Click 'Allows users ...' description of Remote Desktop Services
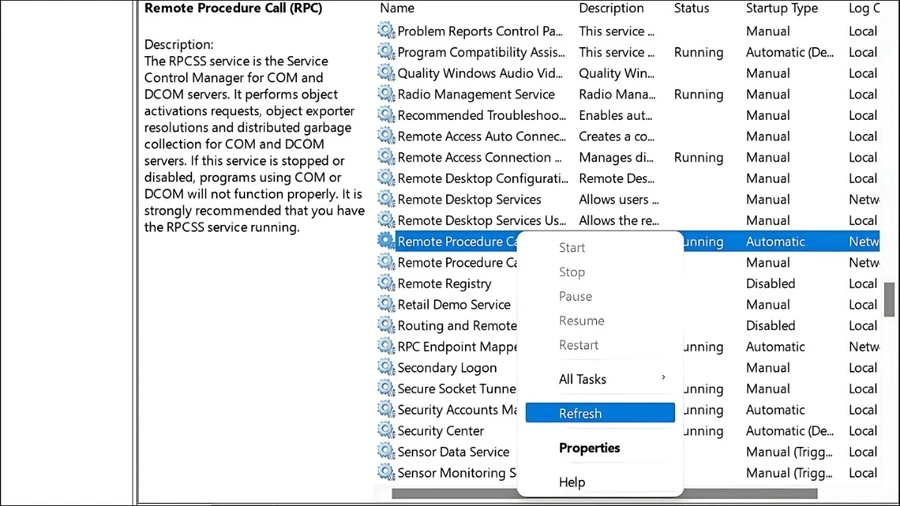Viewport: 900px width, 506px height. click(x=619, y=199)
